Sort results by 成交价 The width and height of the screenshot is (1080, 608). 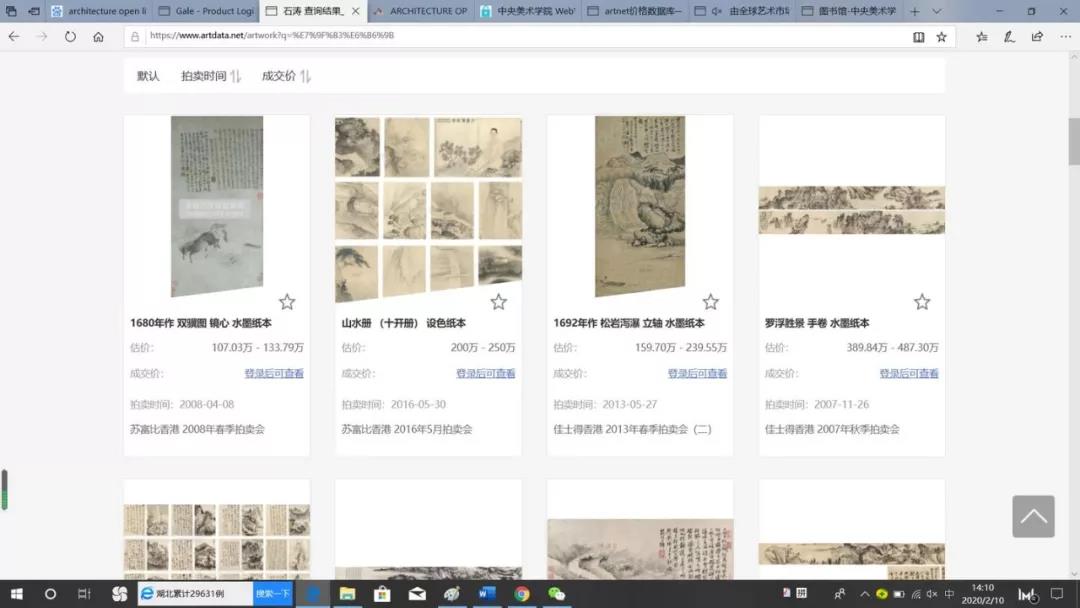(286, 76)
